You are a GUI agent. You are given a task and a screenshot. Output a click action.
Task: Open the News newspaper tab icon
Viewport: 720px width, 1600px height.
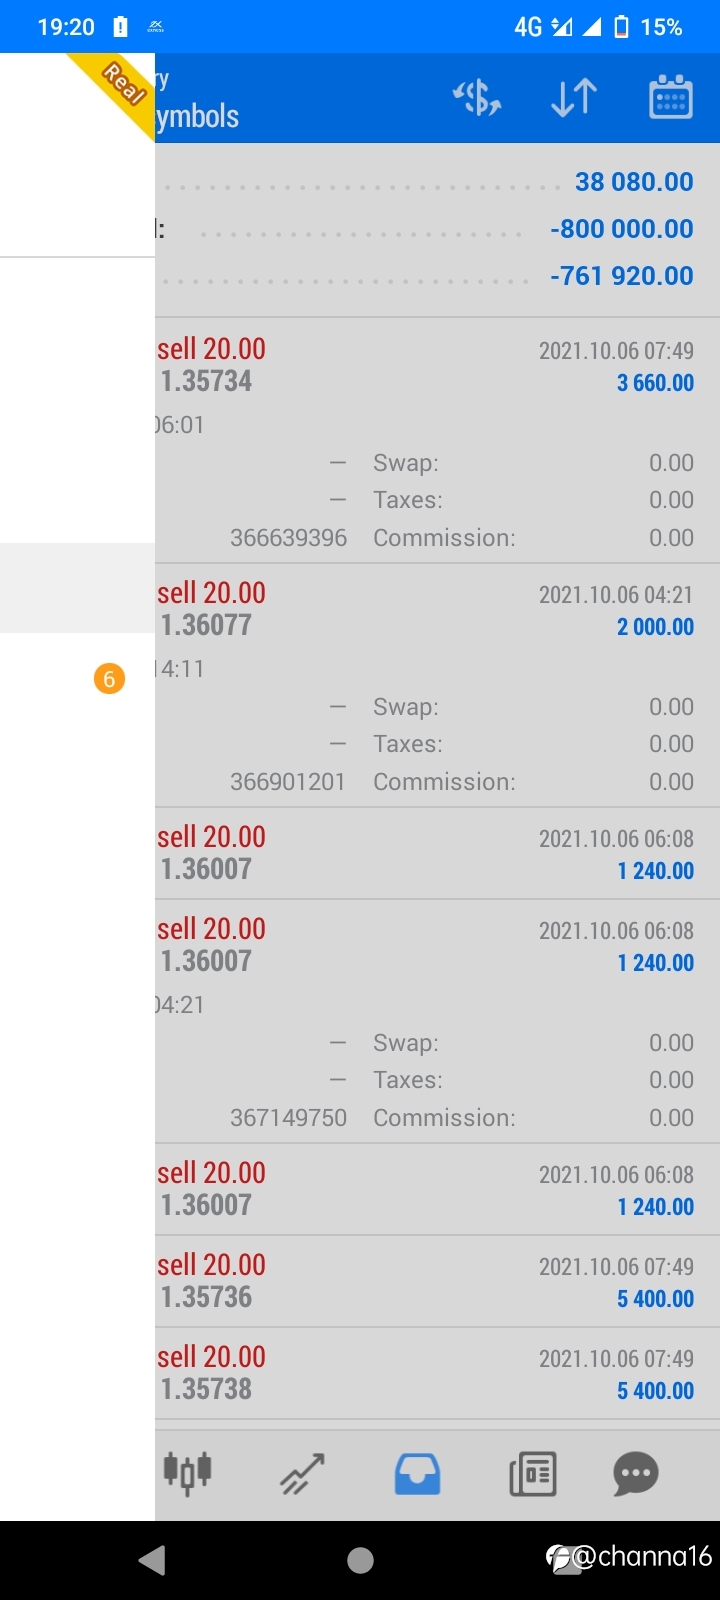pos(532,1473)
